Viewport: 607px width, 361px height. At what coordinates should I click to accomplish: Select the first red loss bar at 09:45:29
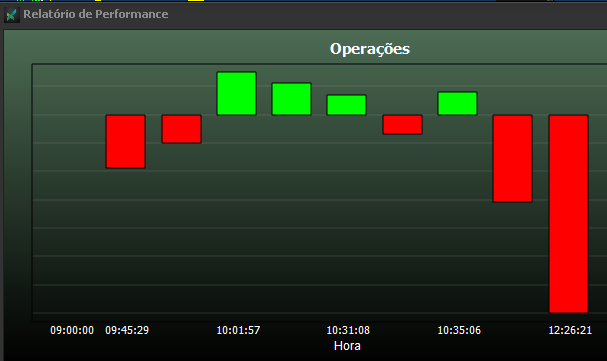coord(125,141)
